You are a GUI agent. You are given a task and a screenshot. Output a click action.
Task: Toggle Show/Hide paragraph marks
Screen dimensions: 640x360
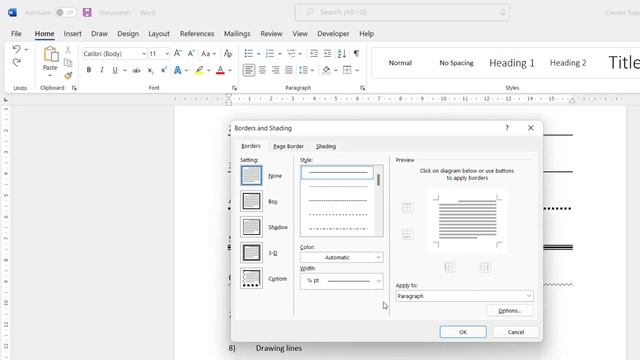[x=356, y=53]
